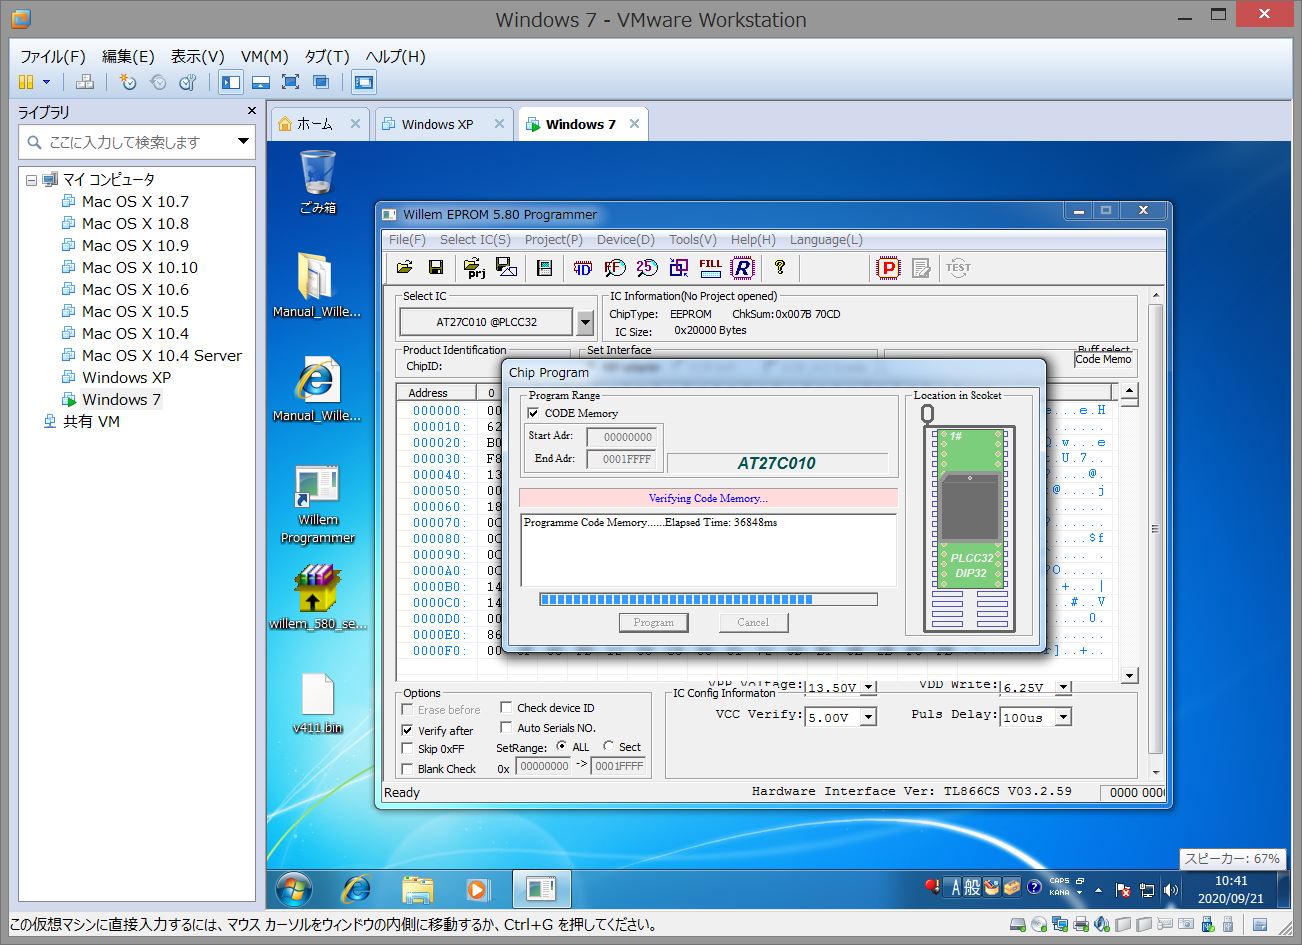The image size is (1302, 945).
Task: Click the Open file icon in Willem toolbar
Action: coord(404,267)
